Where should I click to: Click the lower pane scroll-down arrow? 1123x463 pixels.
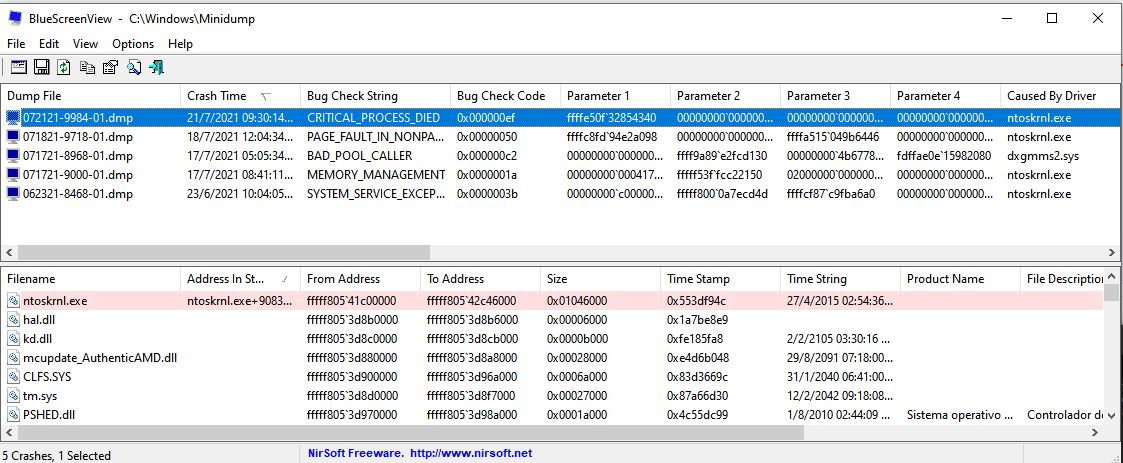click(1111, 414)
